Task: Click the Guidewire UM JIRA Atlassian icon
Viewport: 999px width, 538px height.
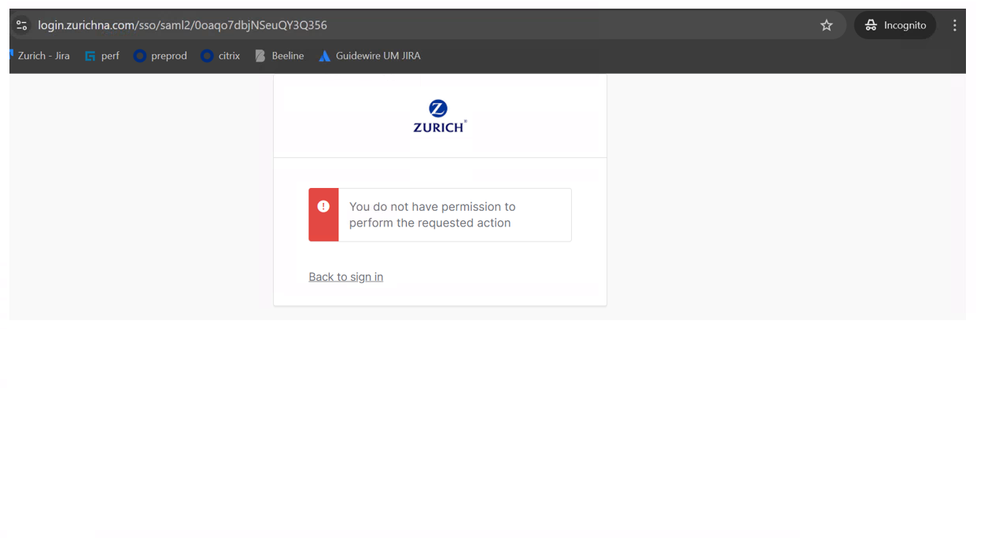Action: pyautogui.click(x=324, y=56)
